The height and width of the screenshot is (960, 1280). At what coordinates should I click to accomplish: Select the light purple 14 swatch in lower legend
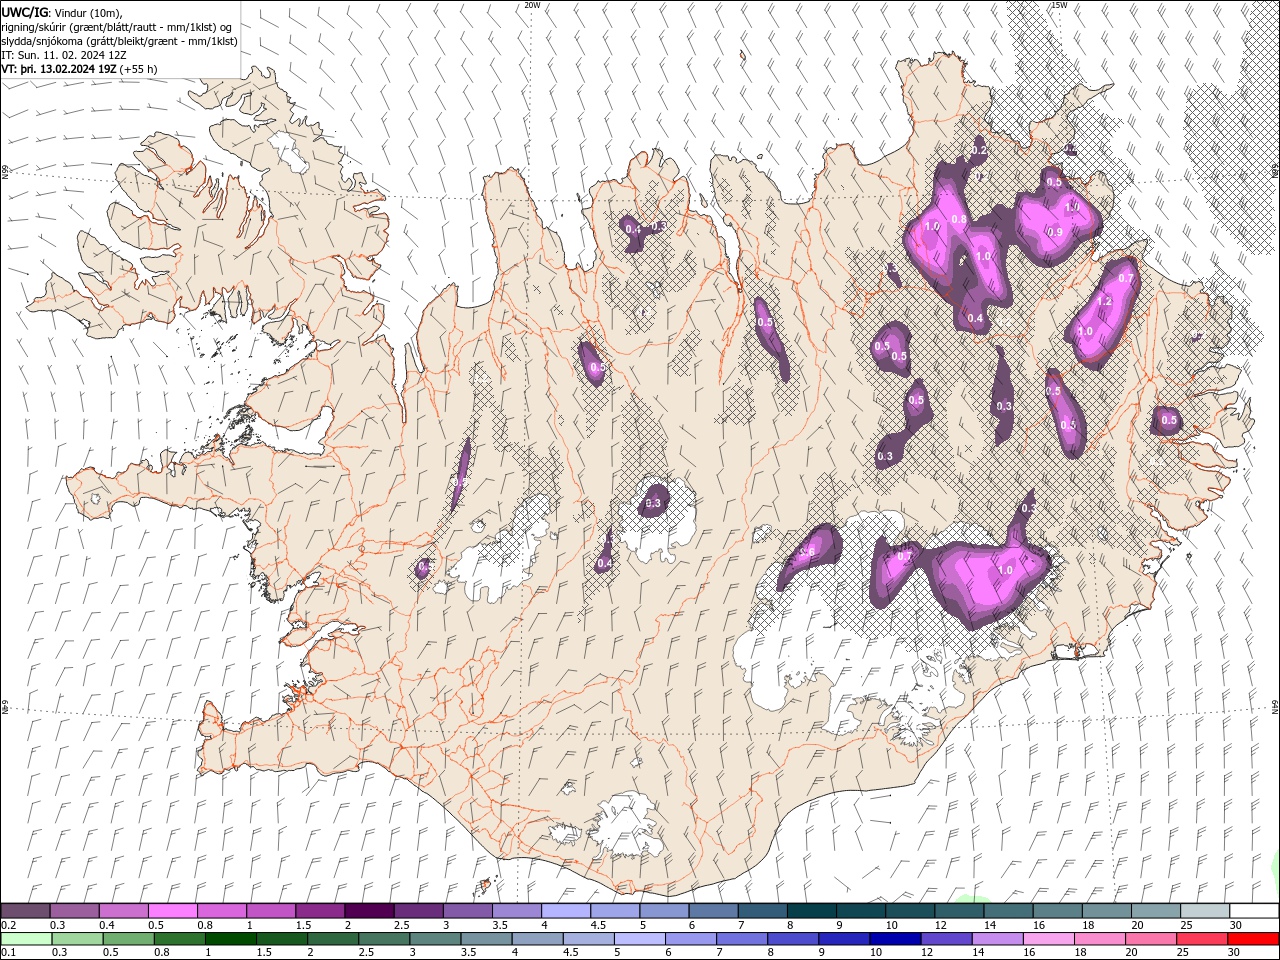pos(998,939)
